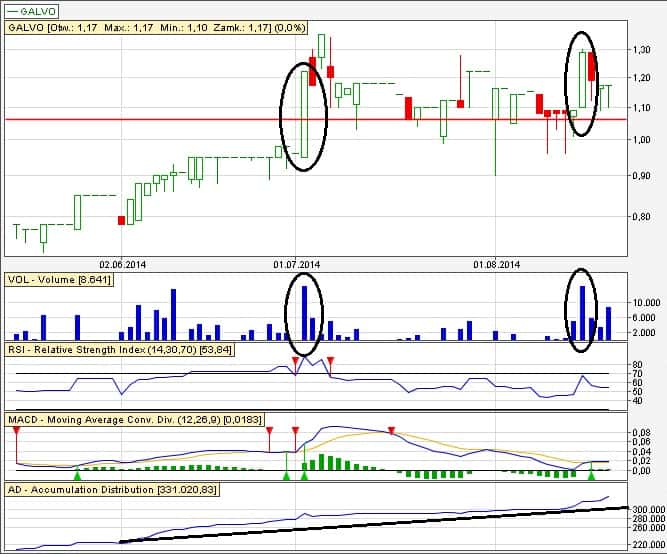
Task: Click the VOL - Volume panel label
Action: coord(59,279)
